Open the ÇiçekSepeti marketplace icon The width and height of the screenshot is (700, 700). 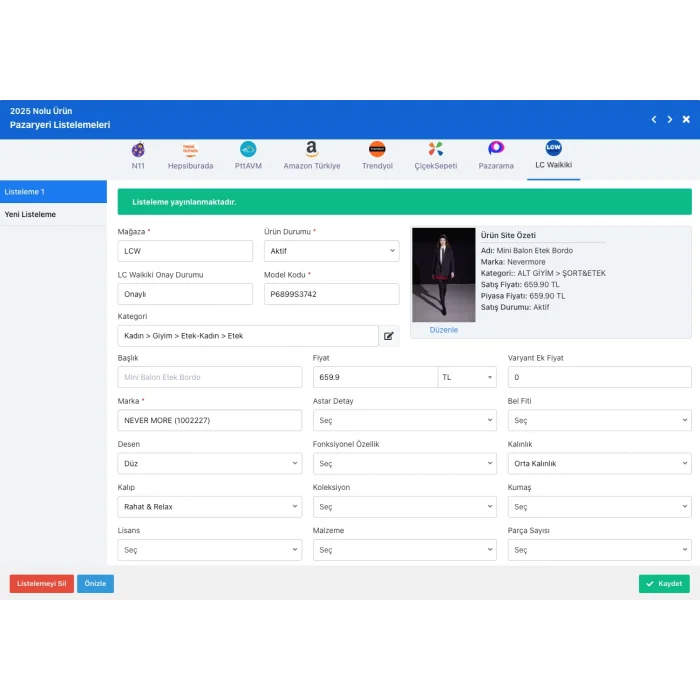[x=436, y=149]
